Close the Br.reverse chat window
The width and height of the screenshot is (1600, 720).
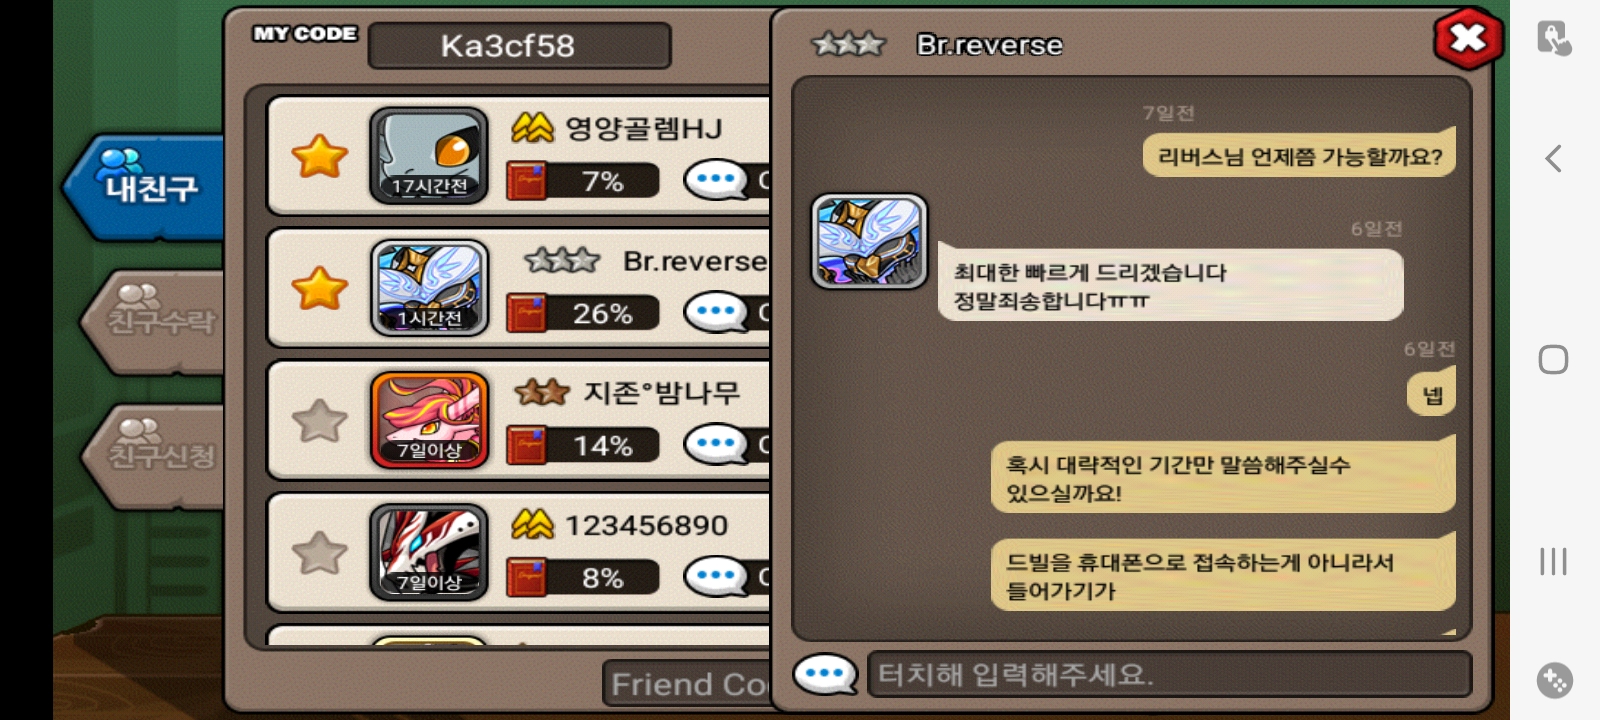[x=1468, y=38]
